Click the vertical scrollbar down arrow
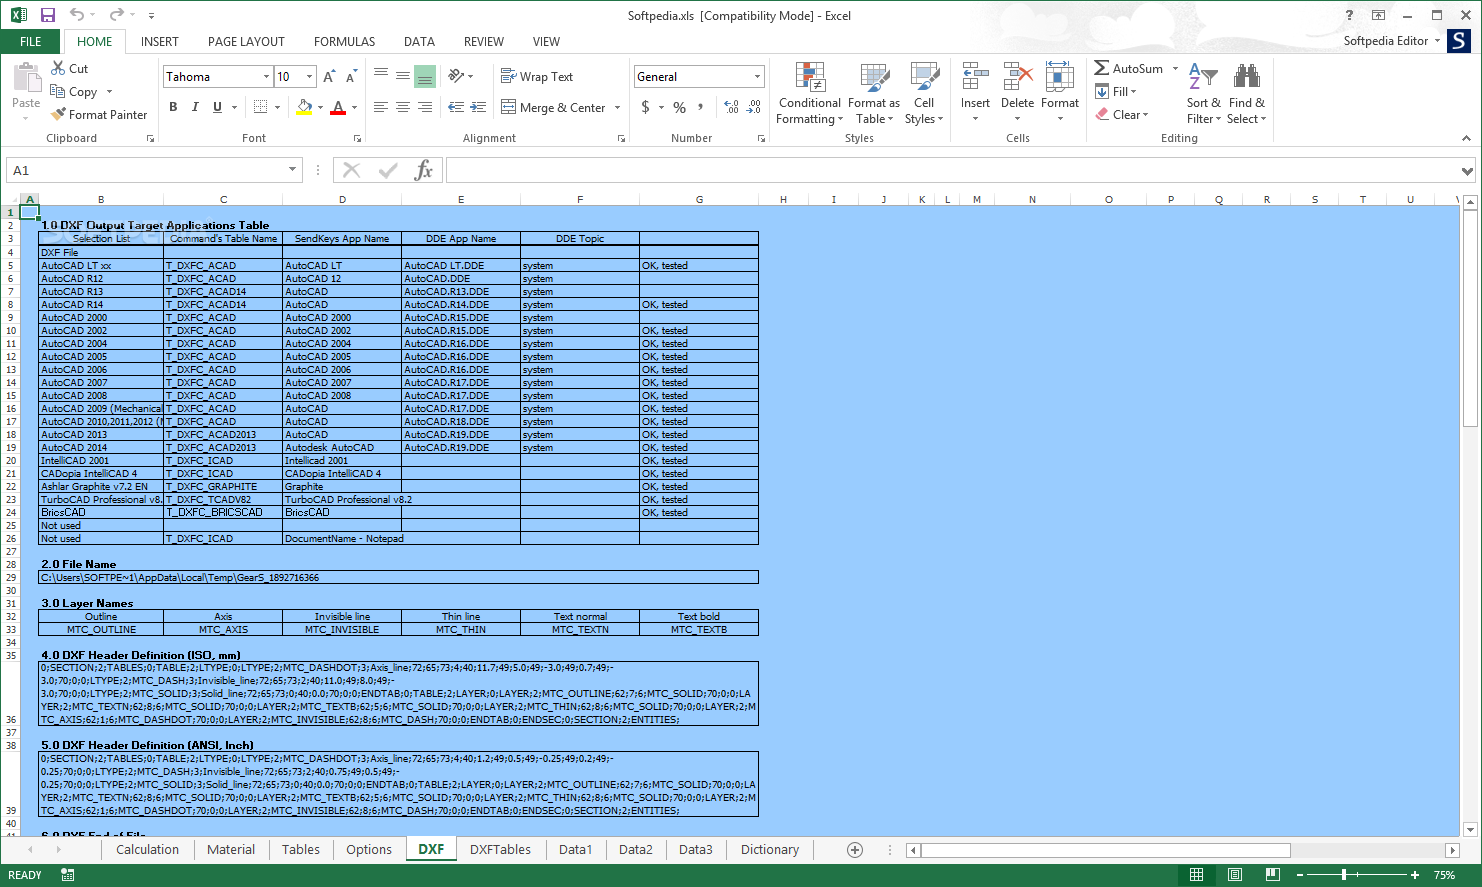 tap(1470, 829)
